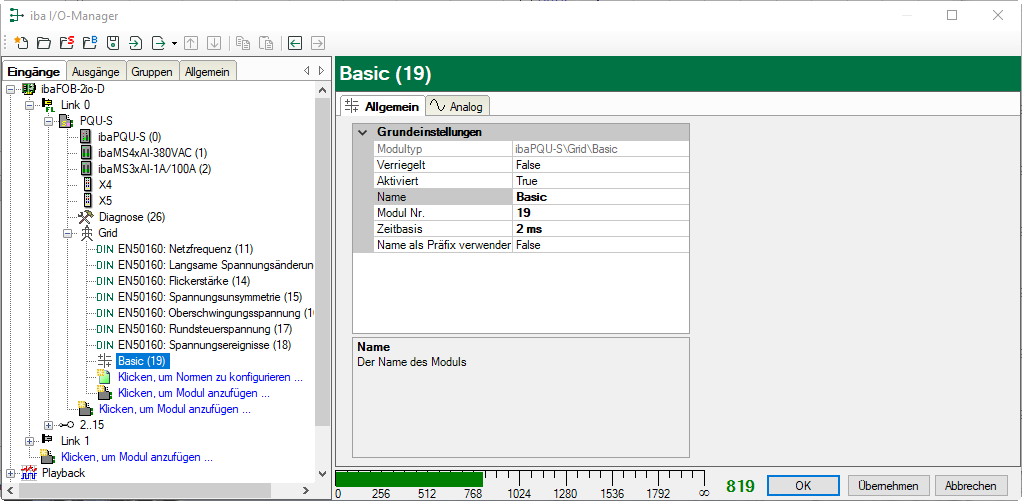Click the Übernehmen button
Screen dimensions: 1022x501
coord(887,485)
